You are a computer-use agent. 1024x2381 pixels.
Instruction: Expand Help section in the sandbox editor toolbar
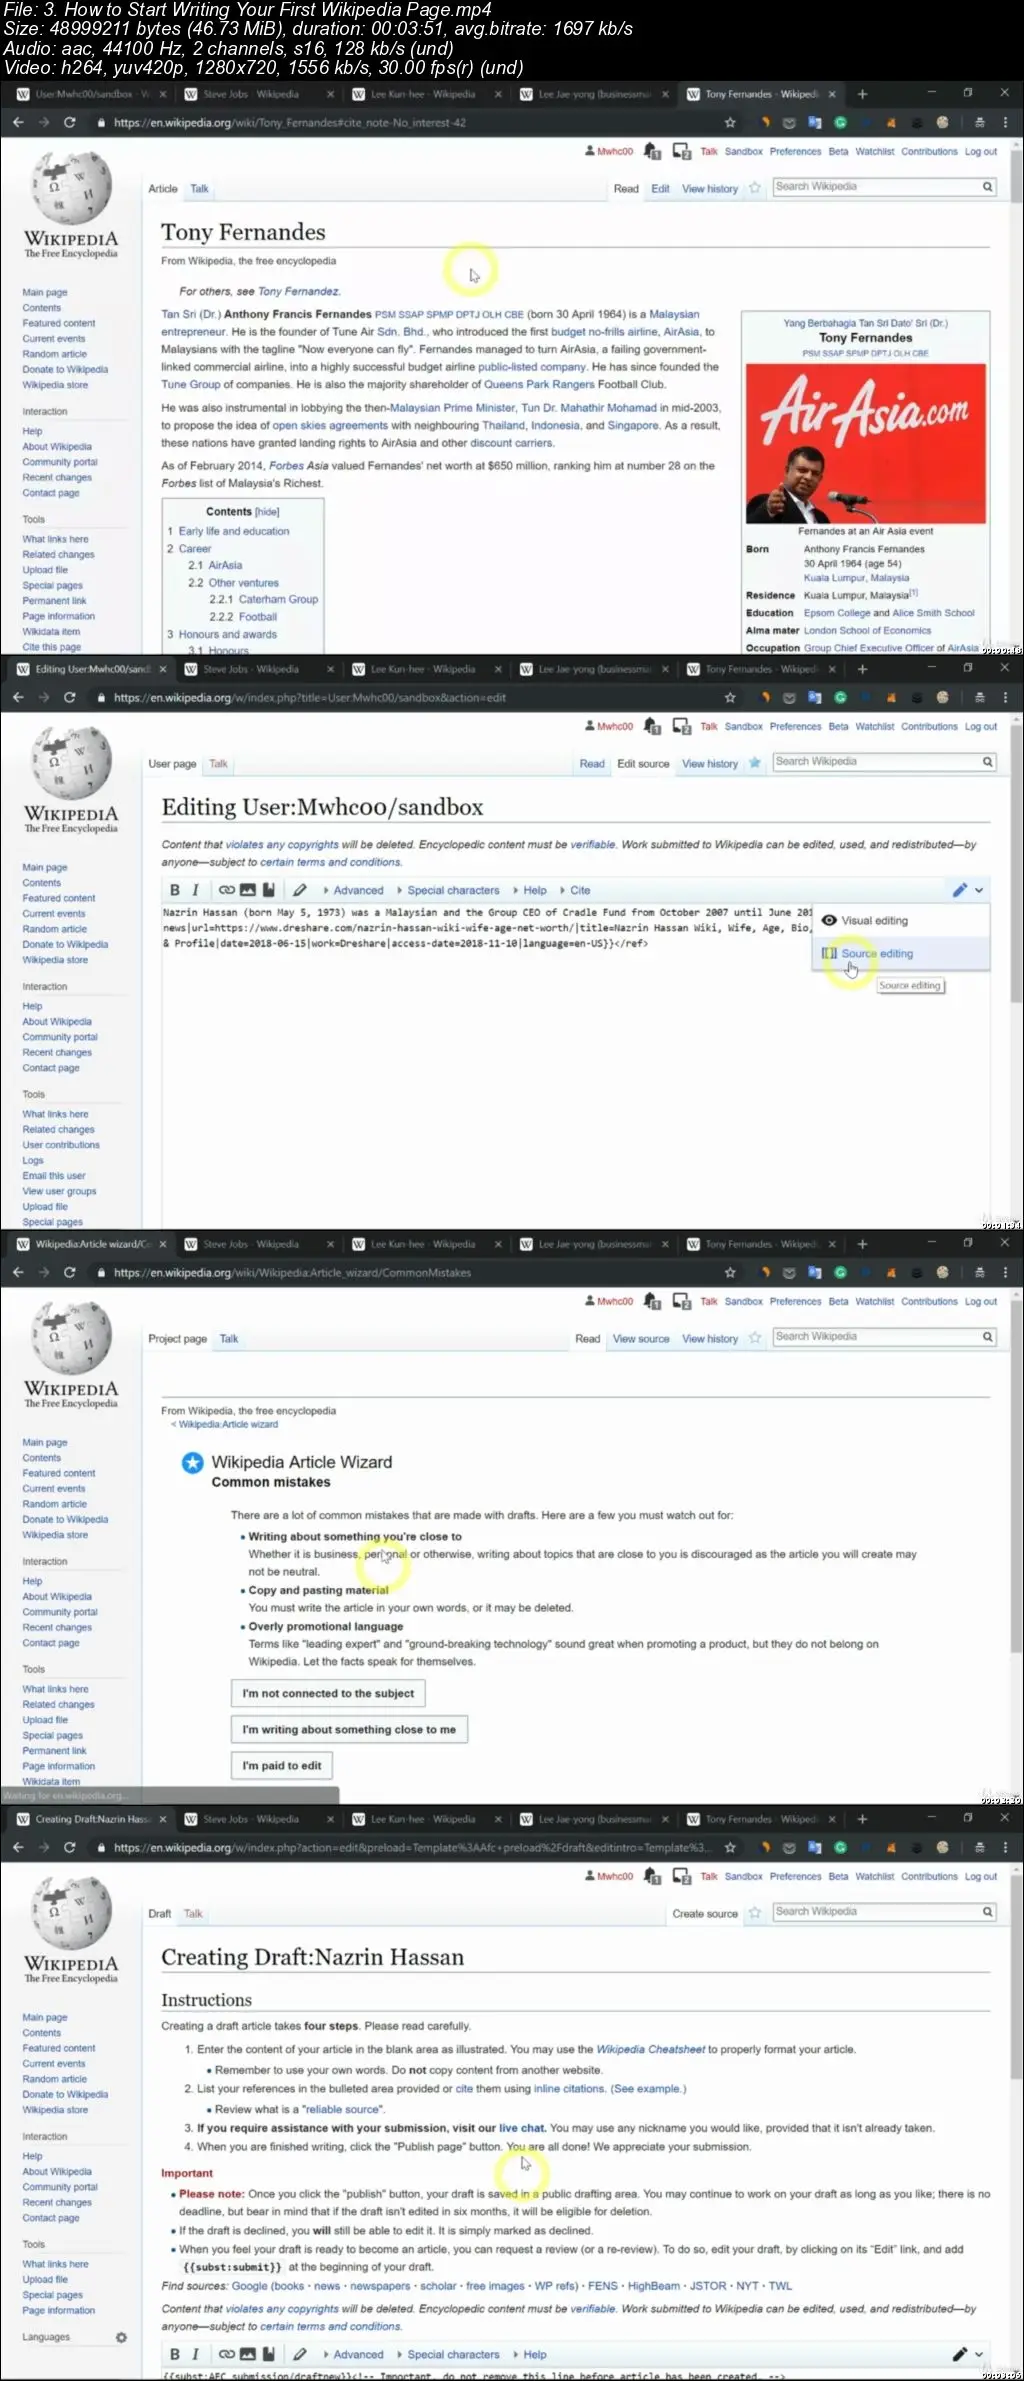pyautogui.click(x=530, y=890)
